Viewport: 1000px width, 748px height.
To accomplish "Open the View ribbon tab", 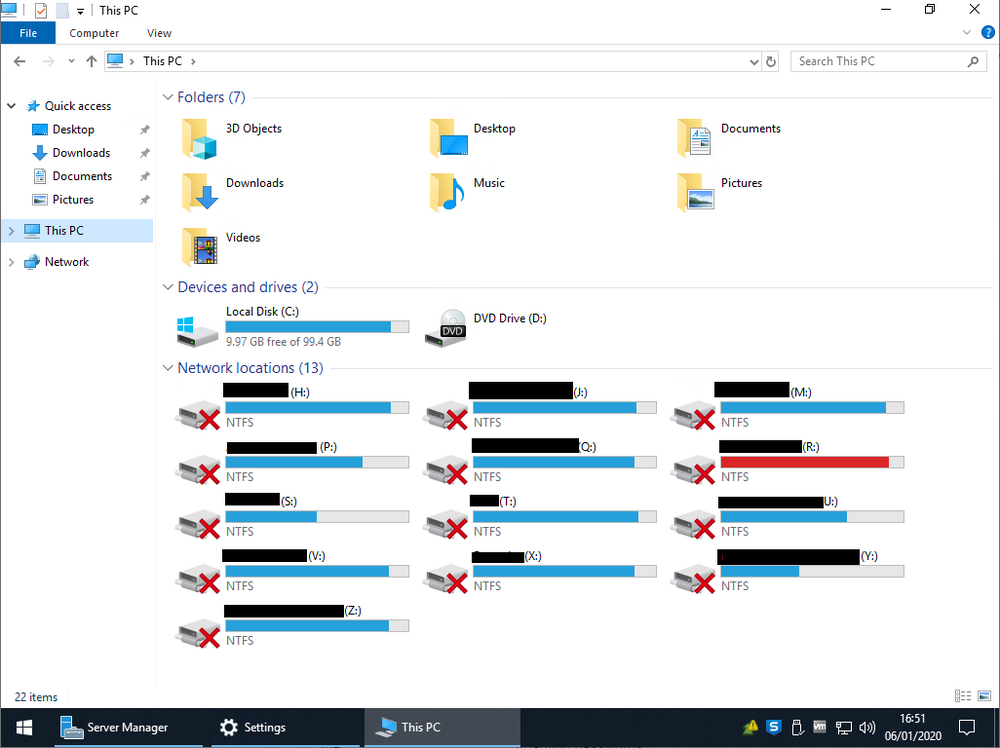I will 158,32.
